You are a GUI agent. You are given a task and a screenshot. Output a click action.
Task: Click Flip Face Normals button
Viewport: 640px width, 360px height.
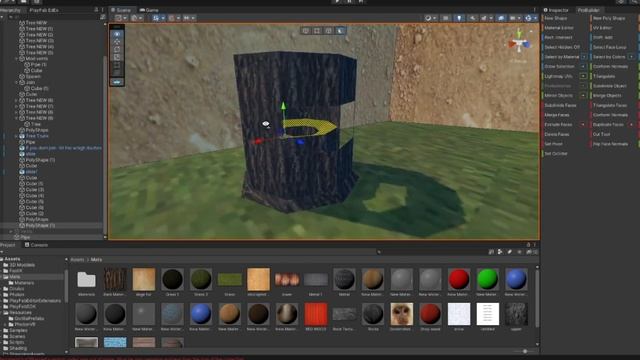pyautogui.click(x=611, y=144)
